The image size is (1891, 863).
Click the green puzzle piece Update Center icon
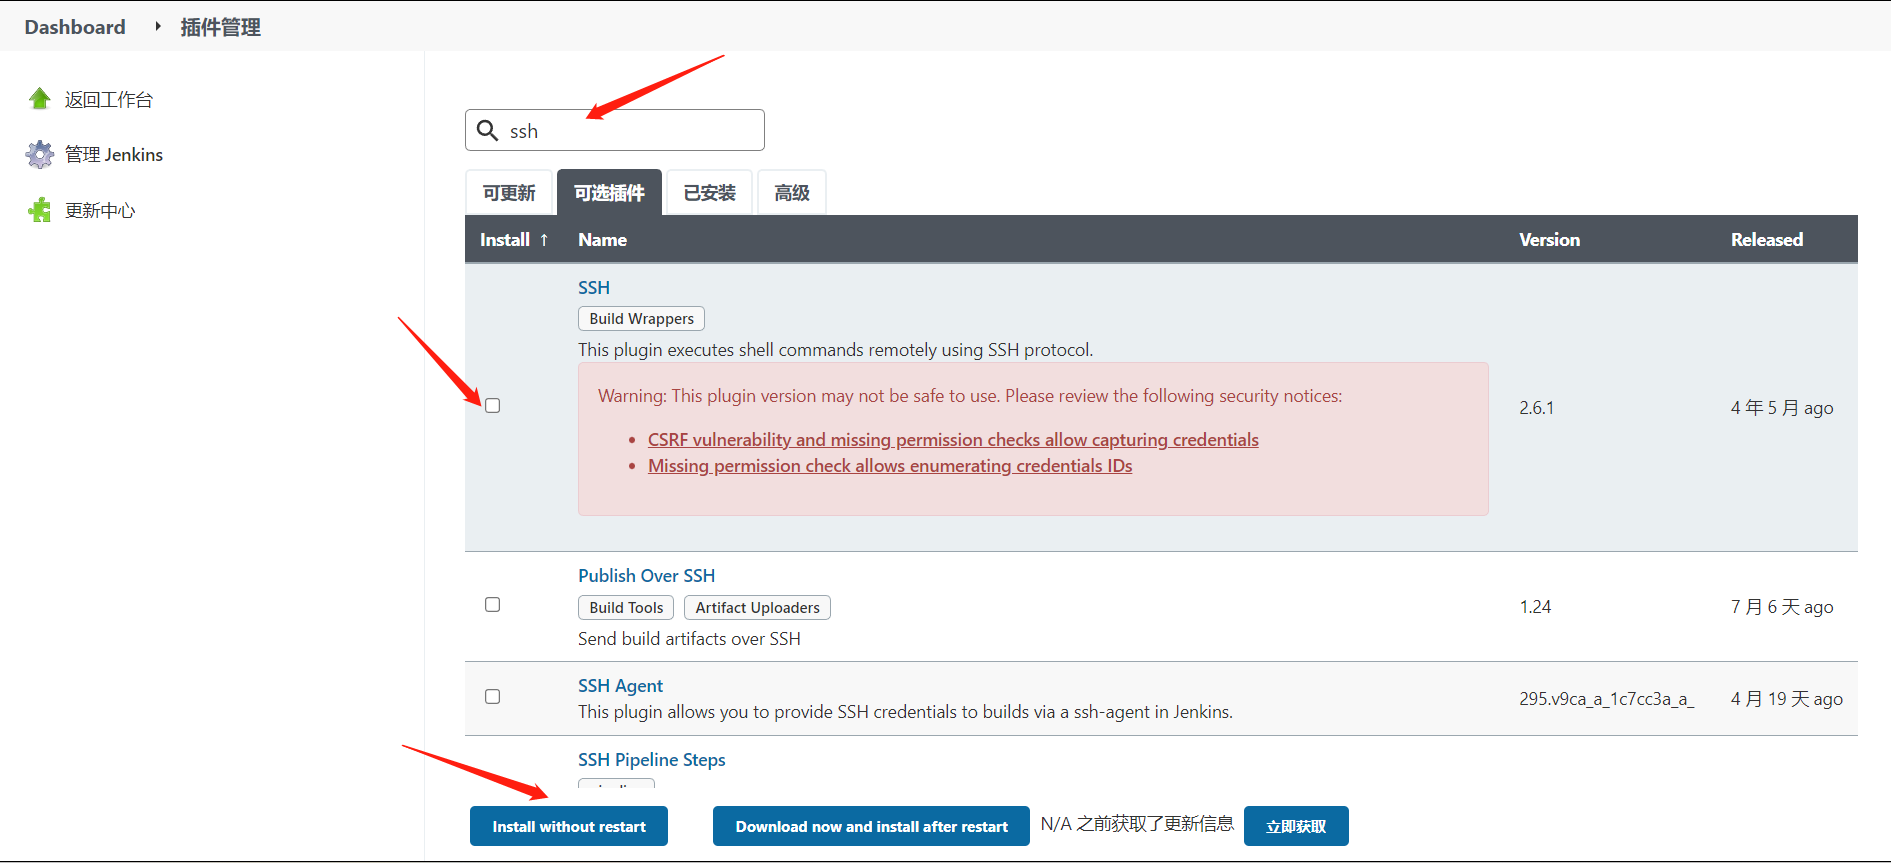(x=40, y=210)
